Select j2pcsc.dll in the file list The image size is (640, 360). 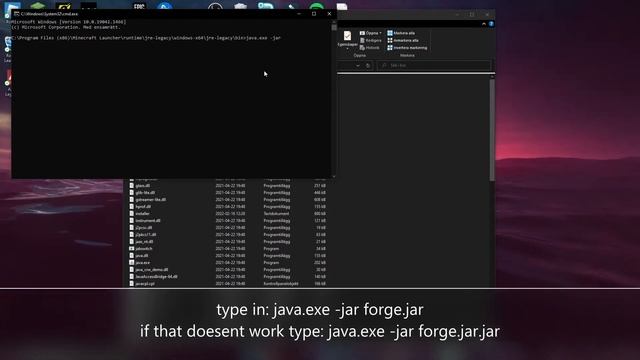144,228
